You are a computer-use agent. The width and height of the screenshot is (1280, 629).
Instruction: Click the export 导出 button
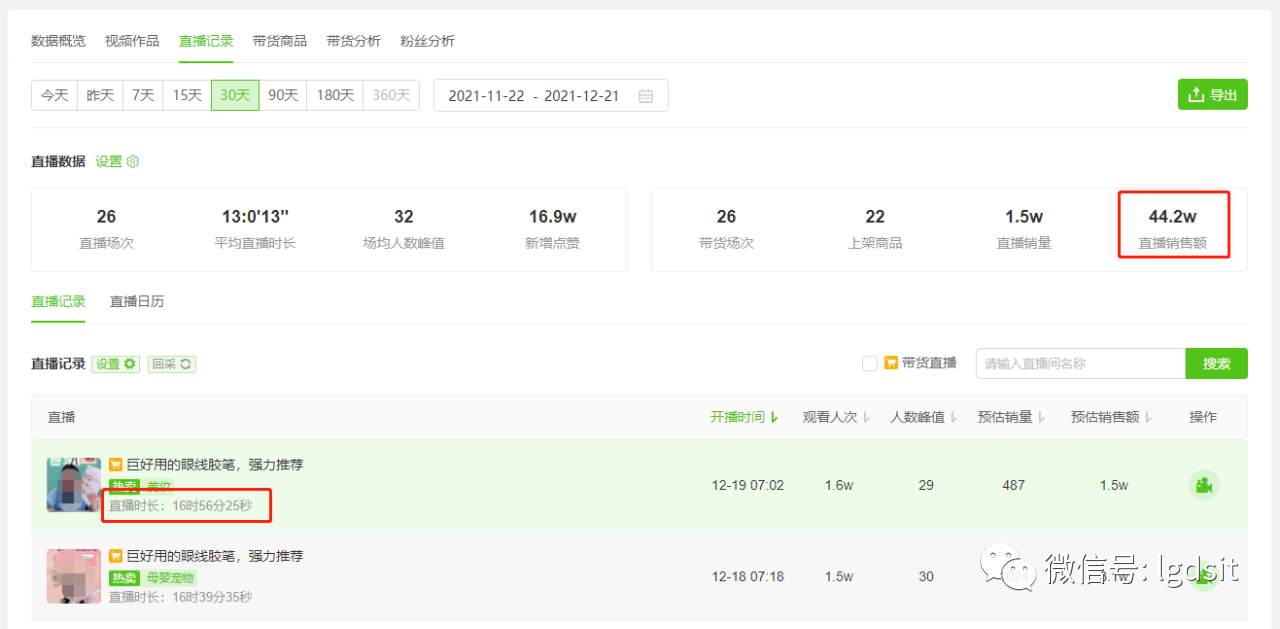(1212, 95)
